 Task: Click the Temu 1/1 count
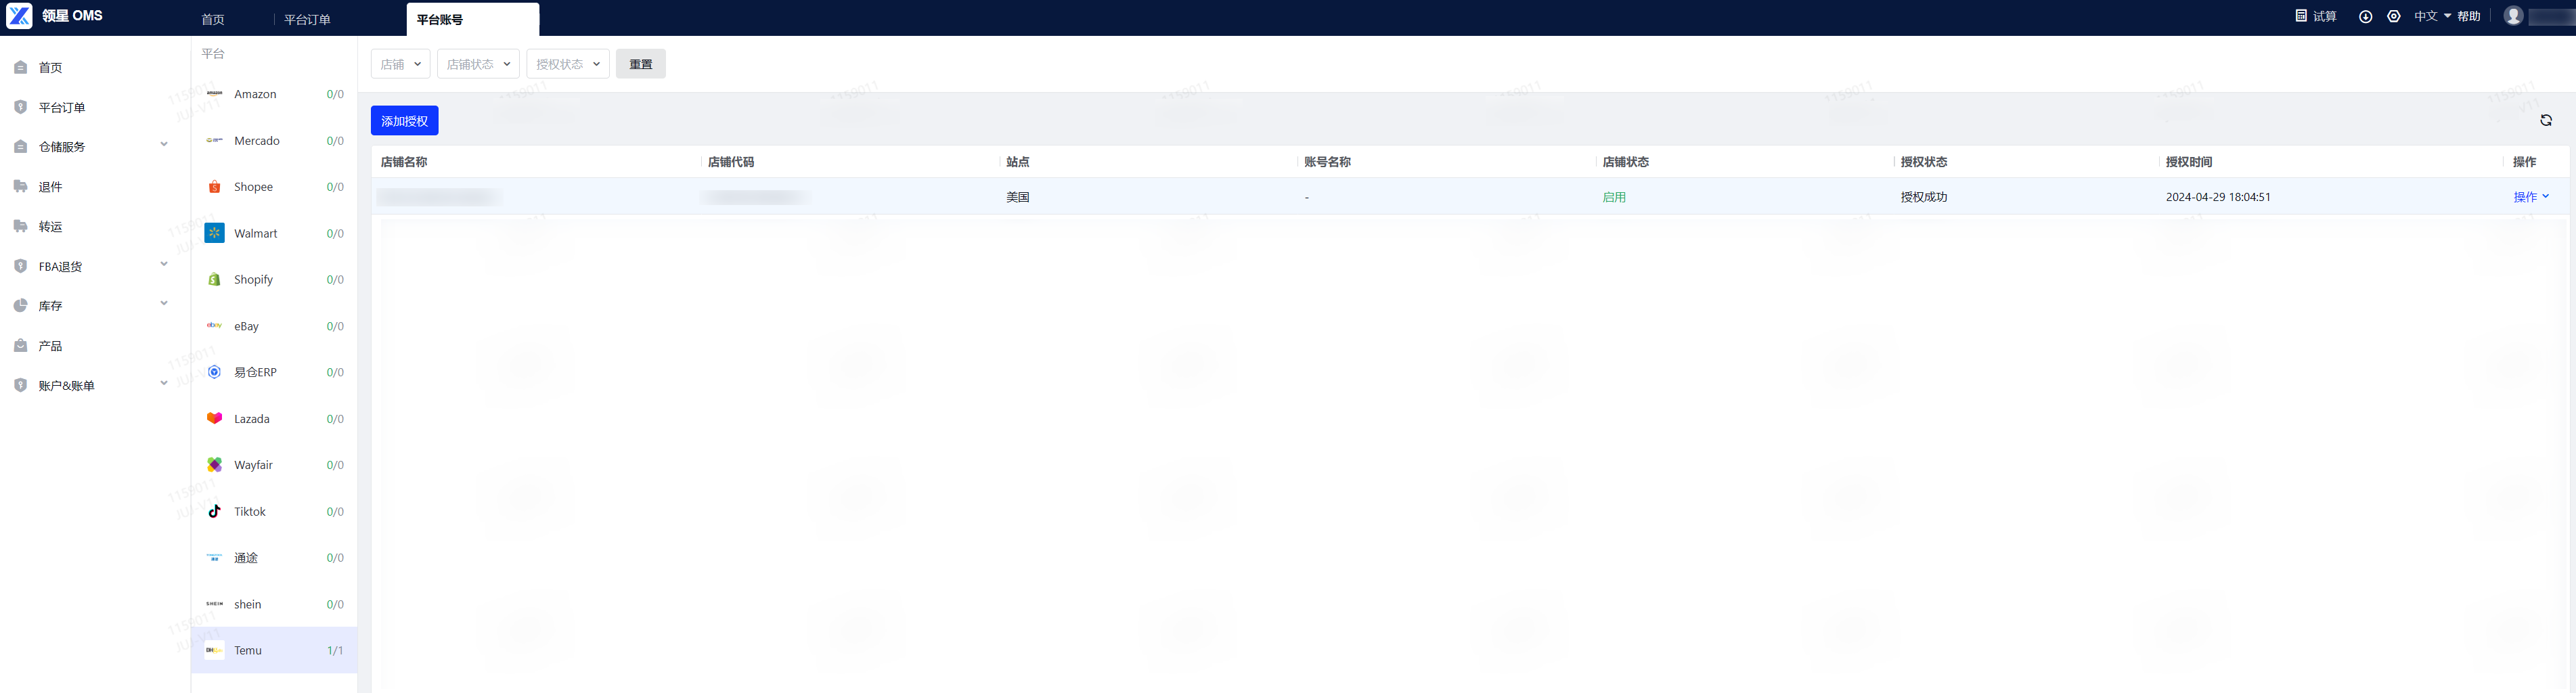(335, 651)
